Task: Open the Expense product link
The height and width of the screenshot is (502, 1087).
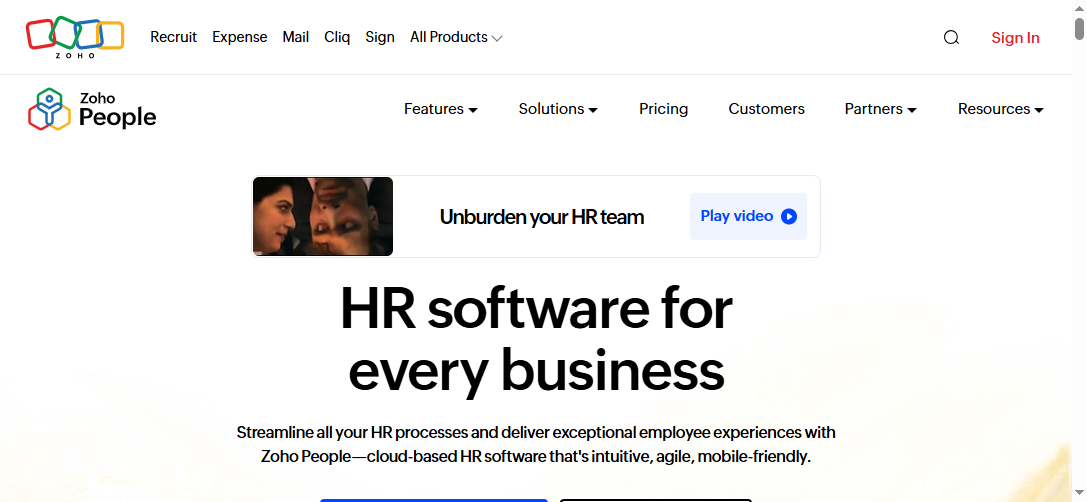Action: click(239, 37)
